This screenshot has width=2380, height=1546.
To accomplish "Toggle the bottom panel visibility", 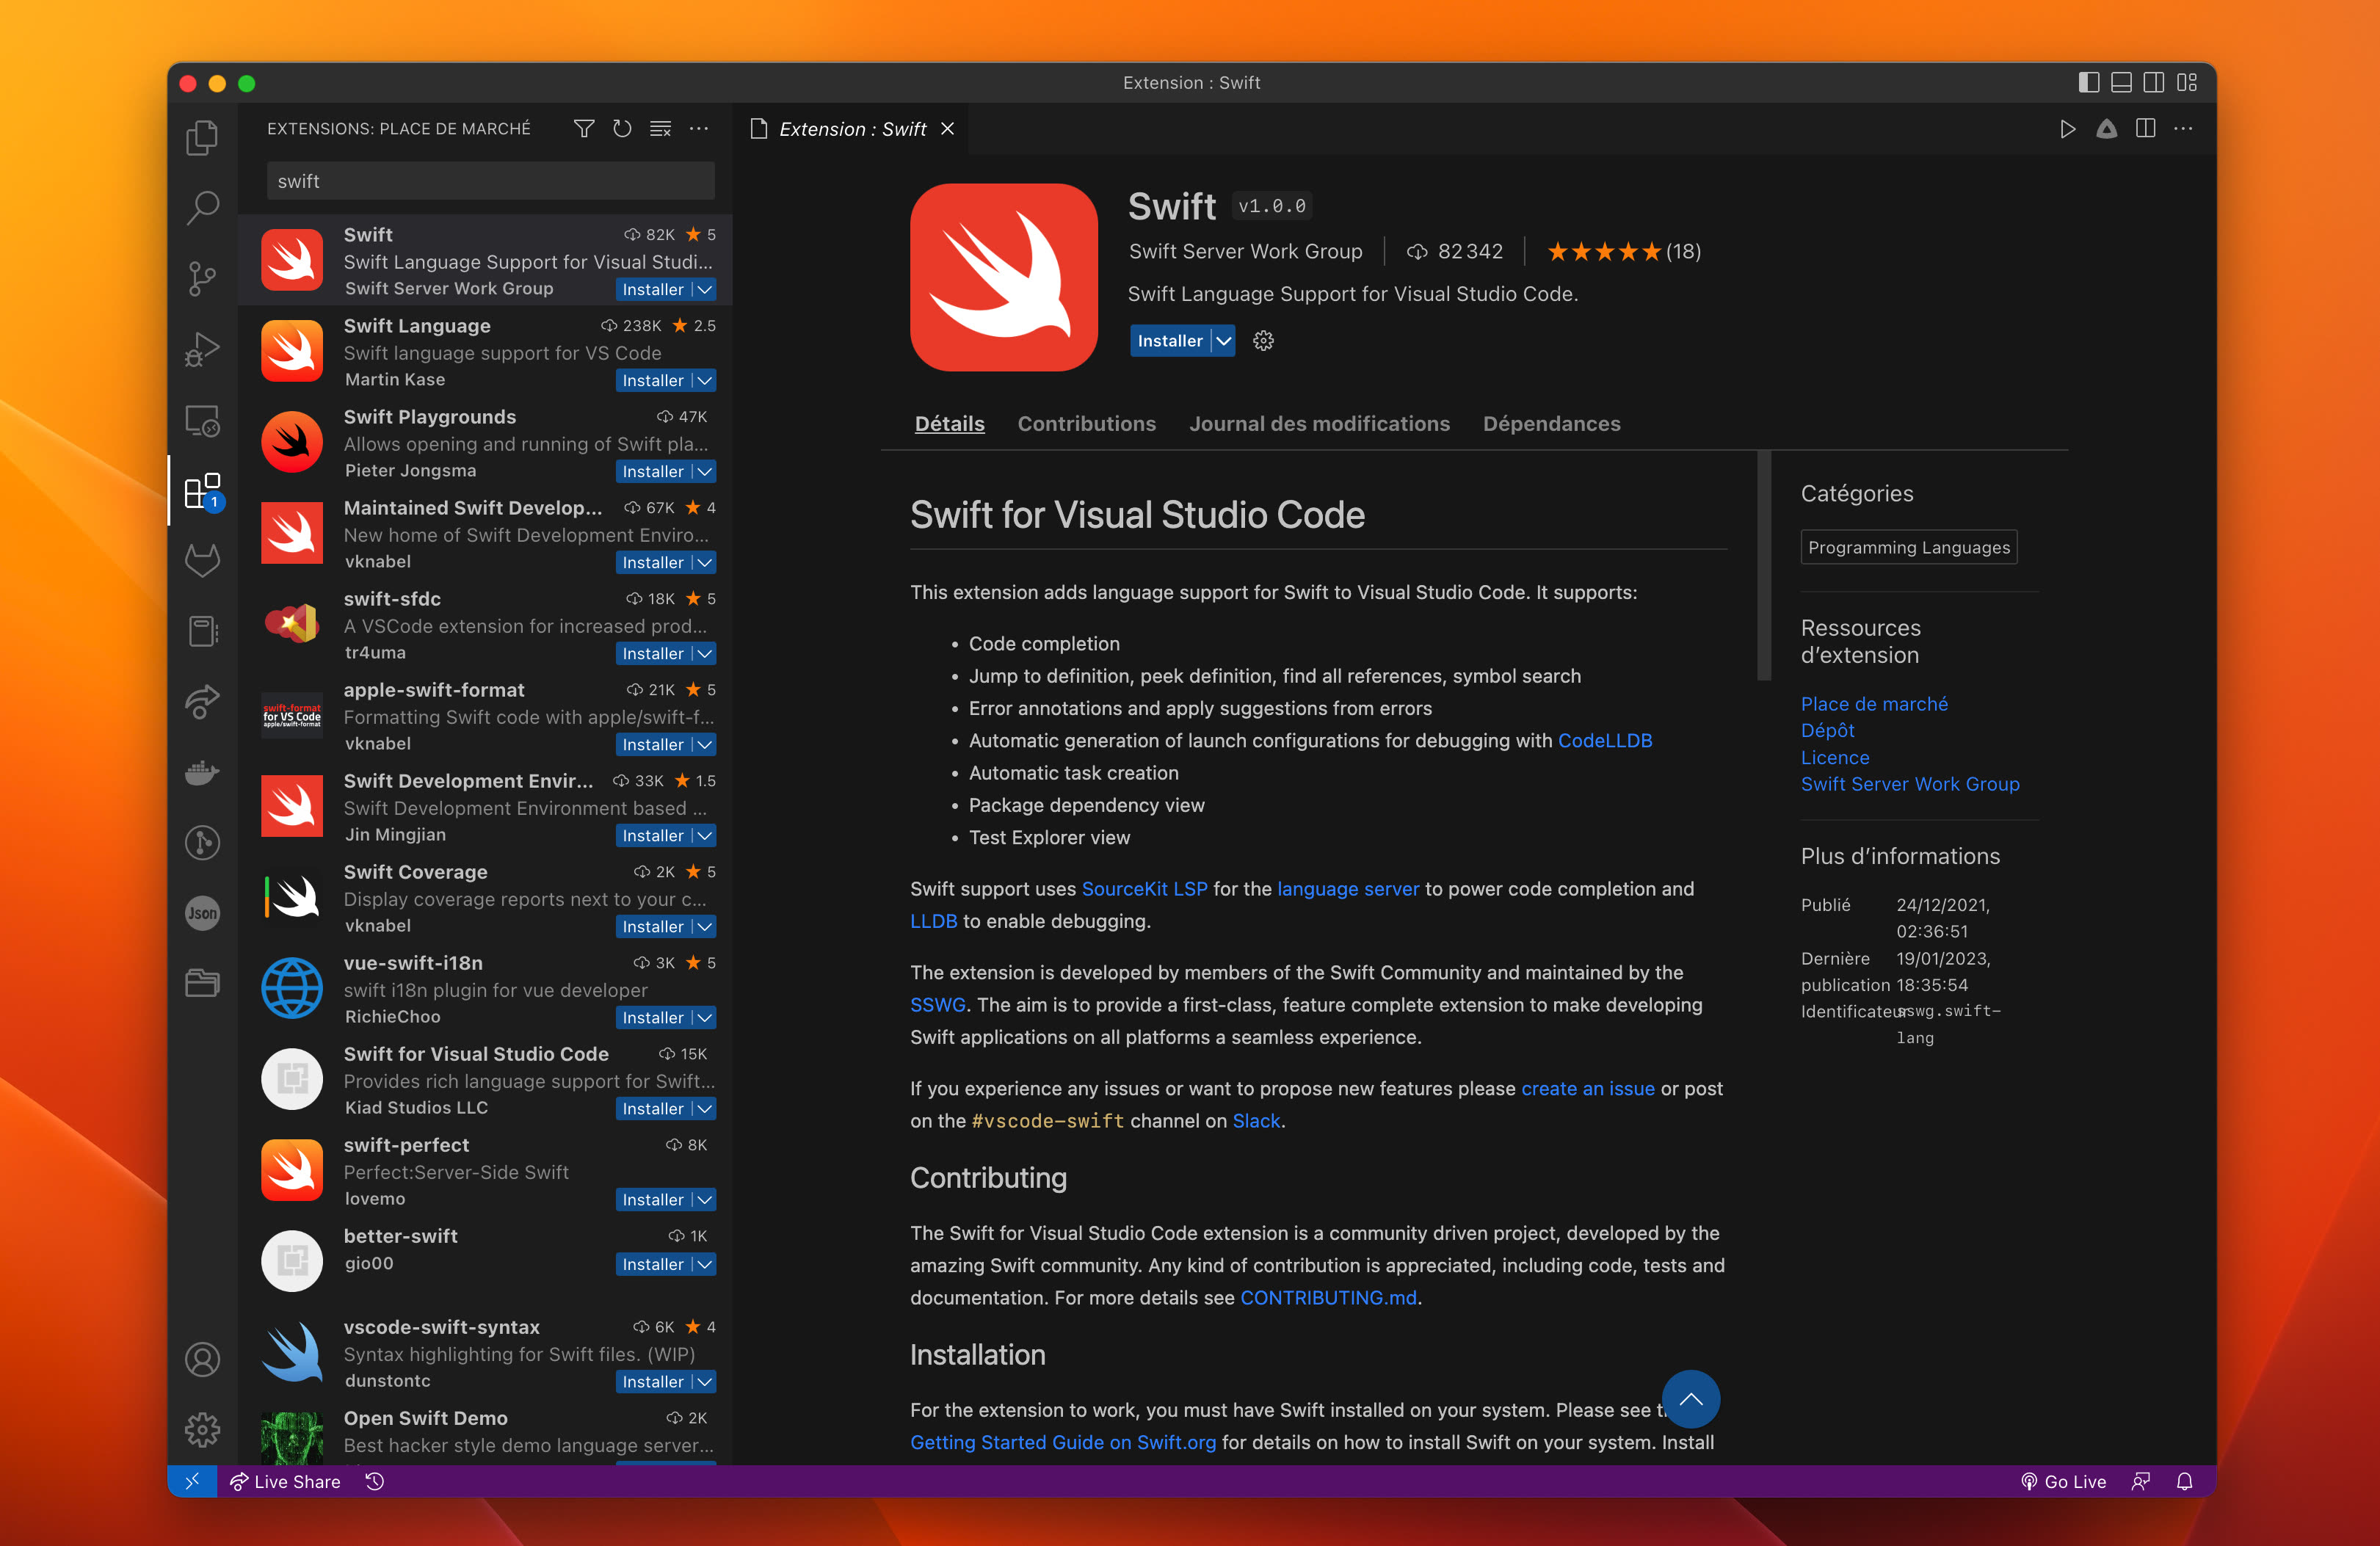I will 2121,83.
